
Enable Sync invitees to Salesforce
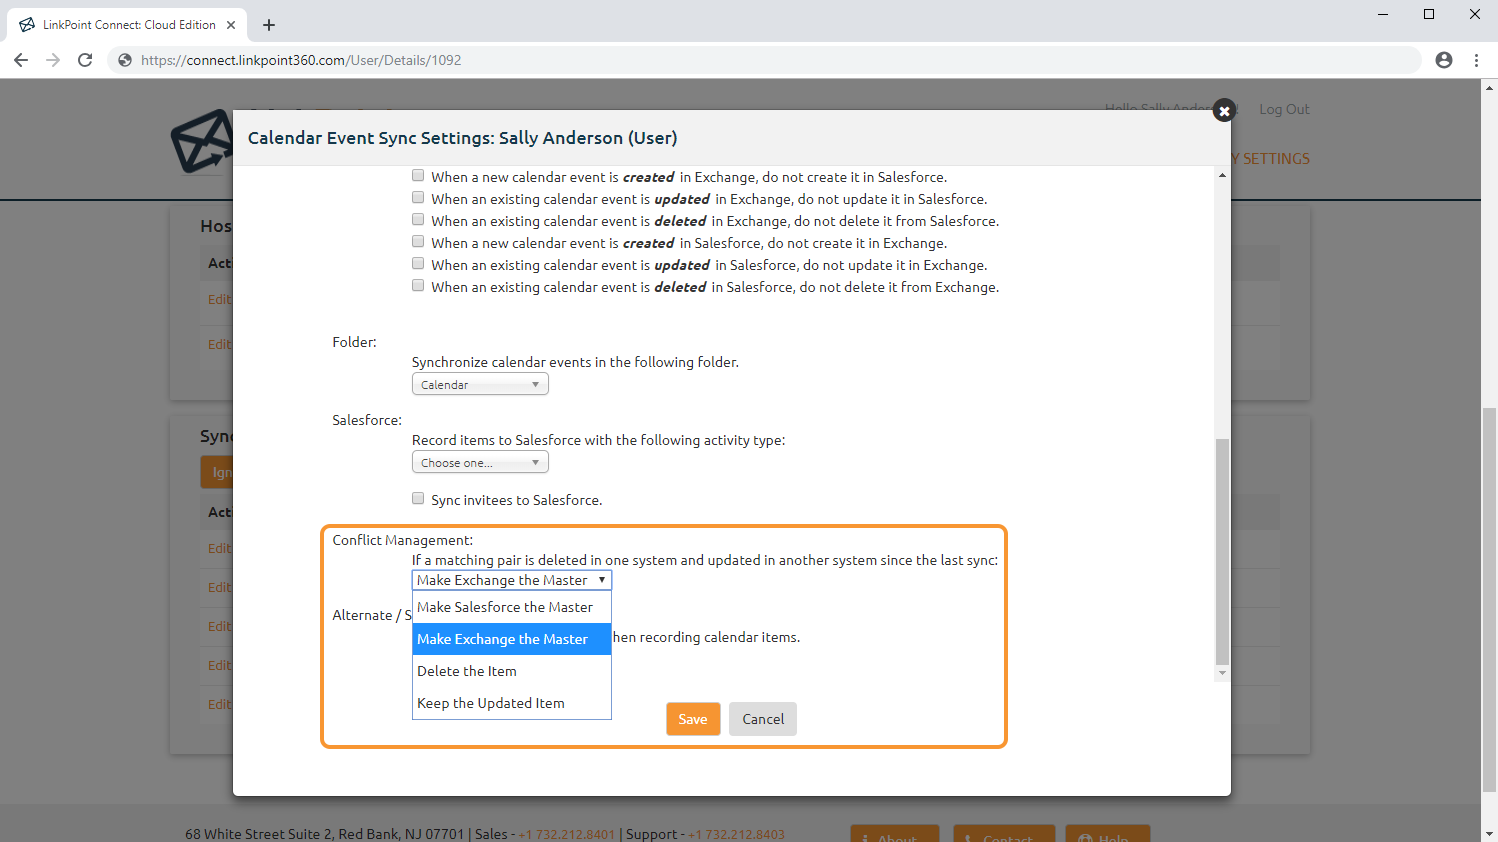(x=418, y=499)
